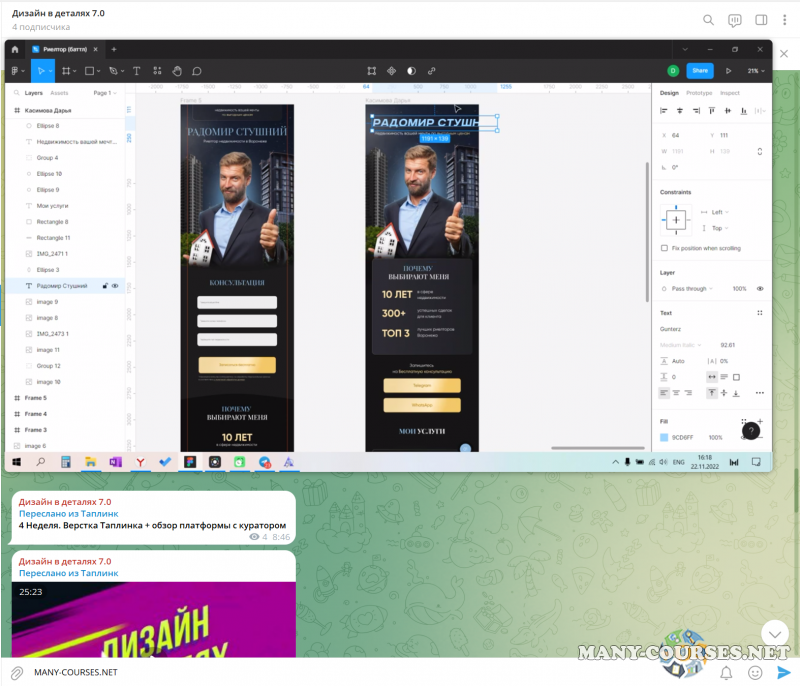Select the Rectangle 11 layer
Image resolution: width=800 pixels, height=686 pixels.
pyautogui.click(x=53, y=238)
